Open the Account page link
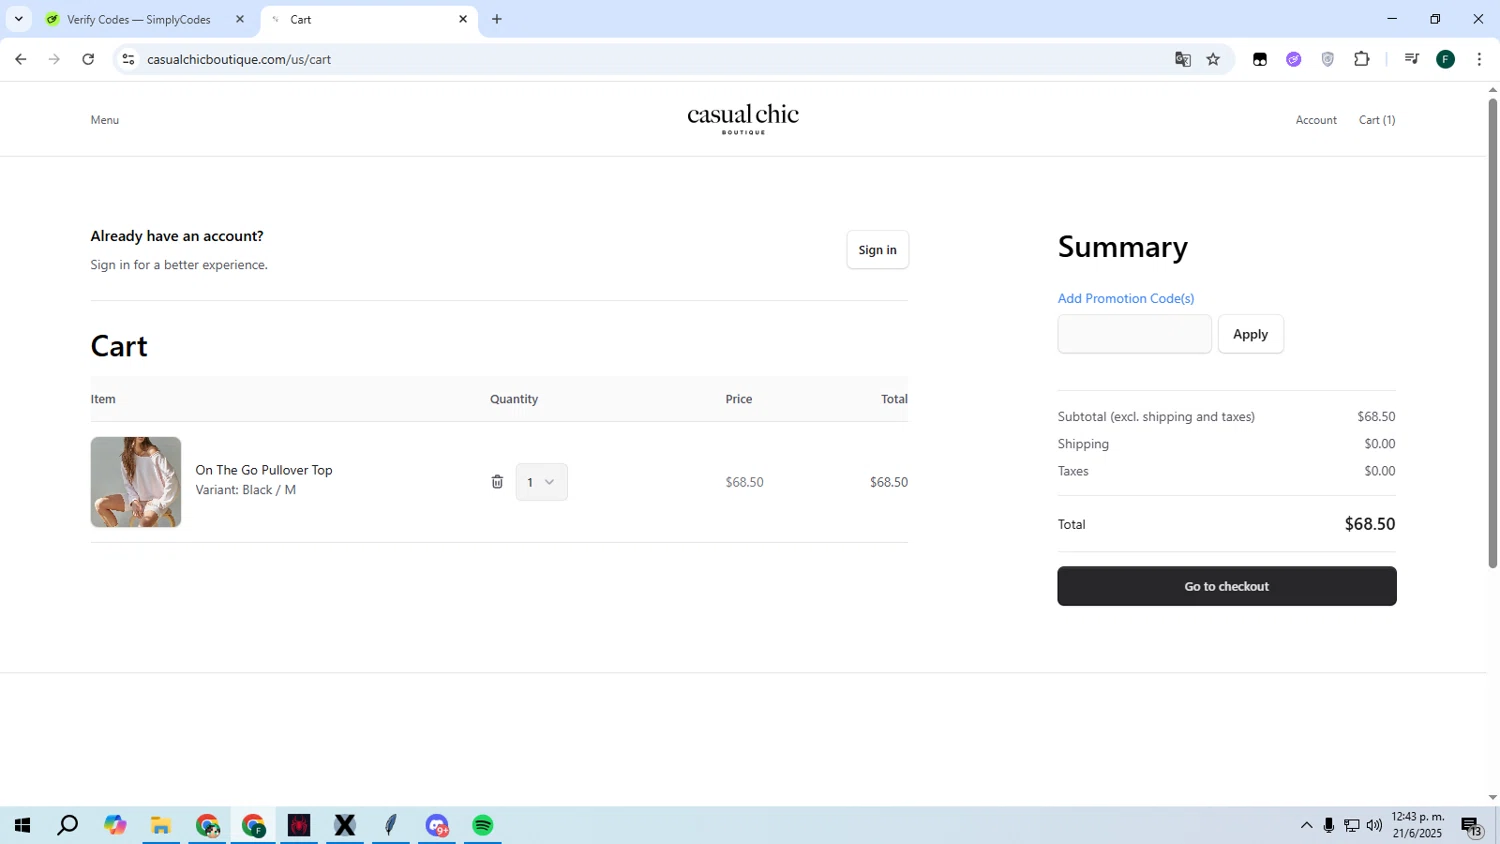 coord(1316,120)
